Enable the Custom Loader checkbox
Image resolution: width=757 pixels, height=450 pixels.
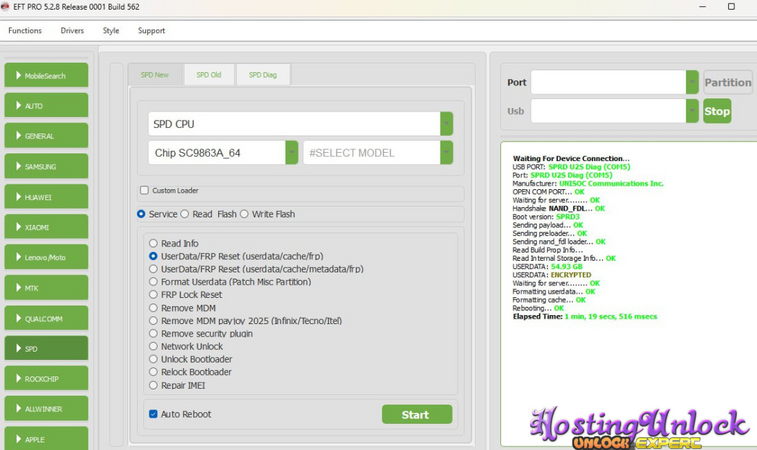(144, 191)
